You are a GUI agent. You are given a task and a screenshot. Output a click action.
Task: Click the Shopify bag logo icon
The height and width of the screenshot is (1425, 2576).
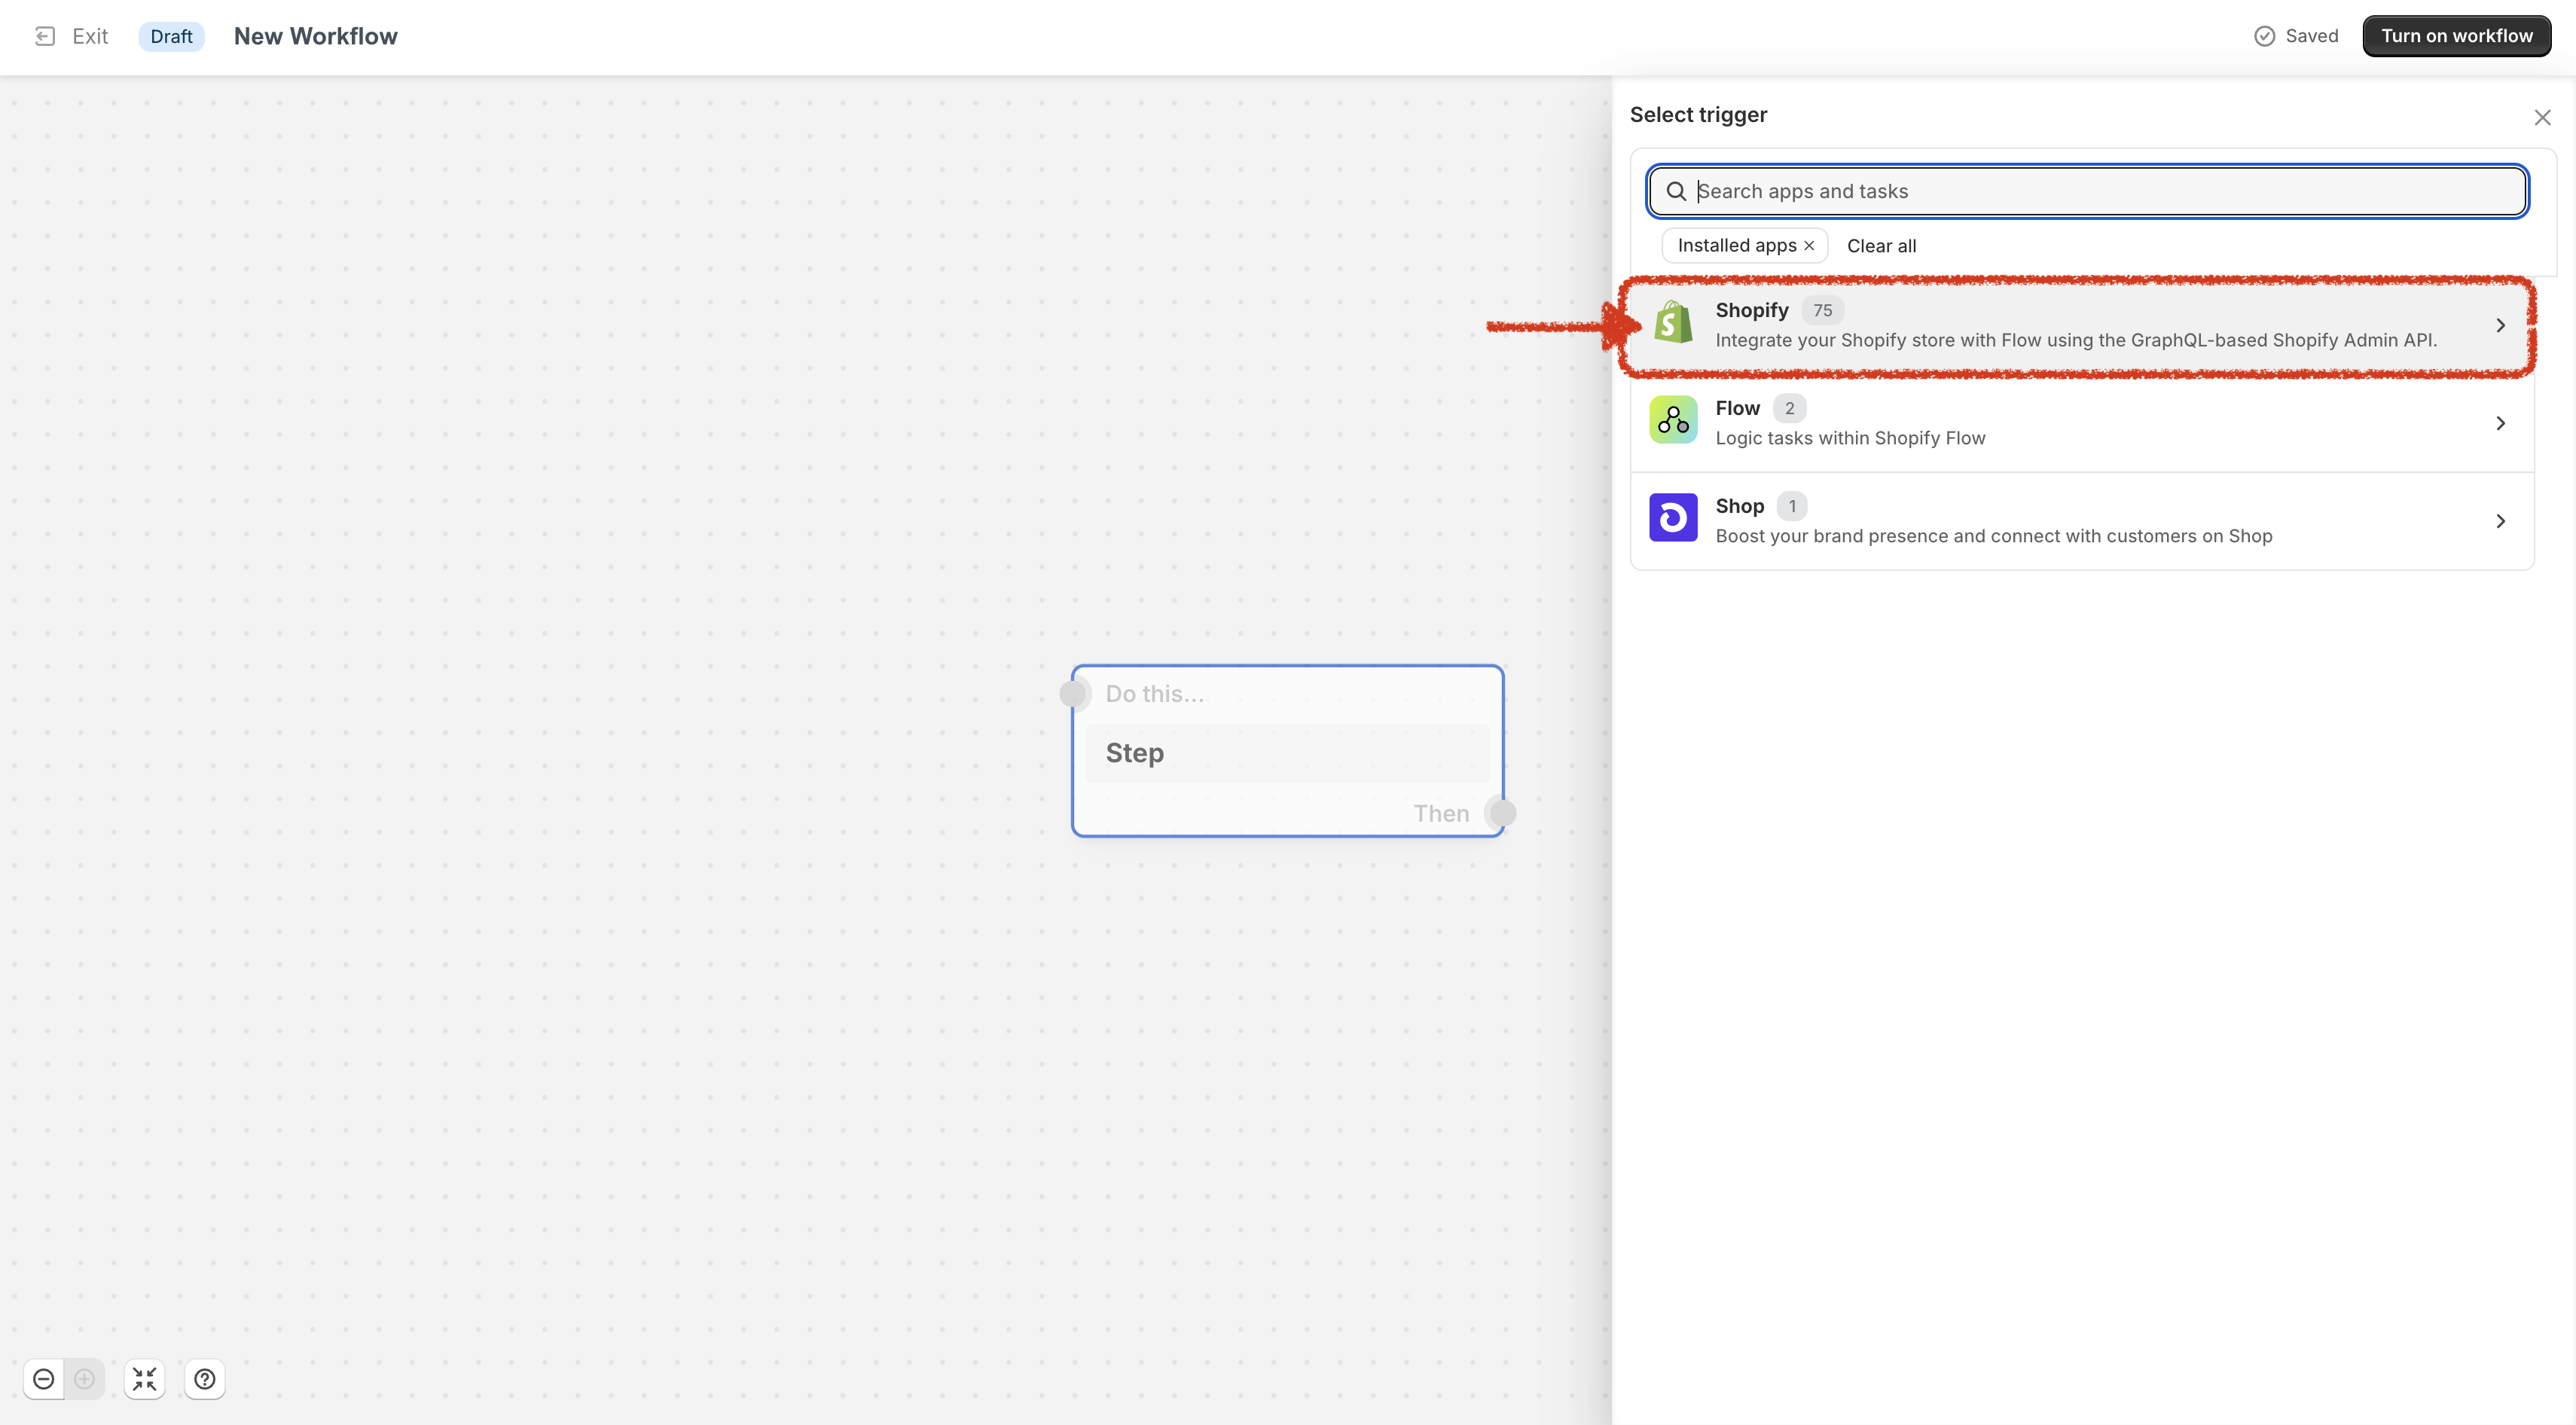[x=1673, y=322]
